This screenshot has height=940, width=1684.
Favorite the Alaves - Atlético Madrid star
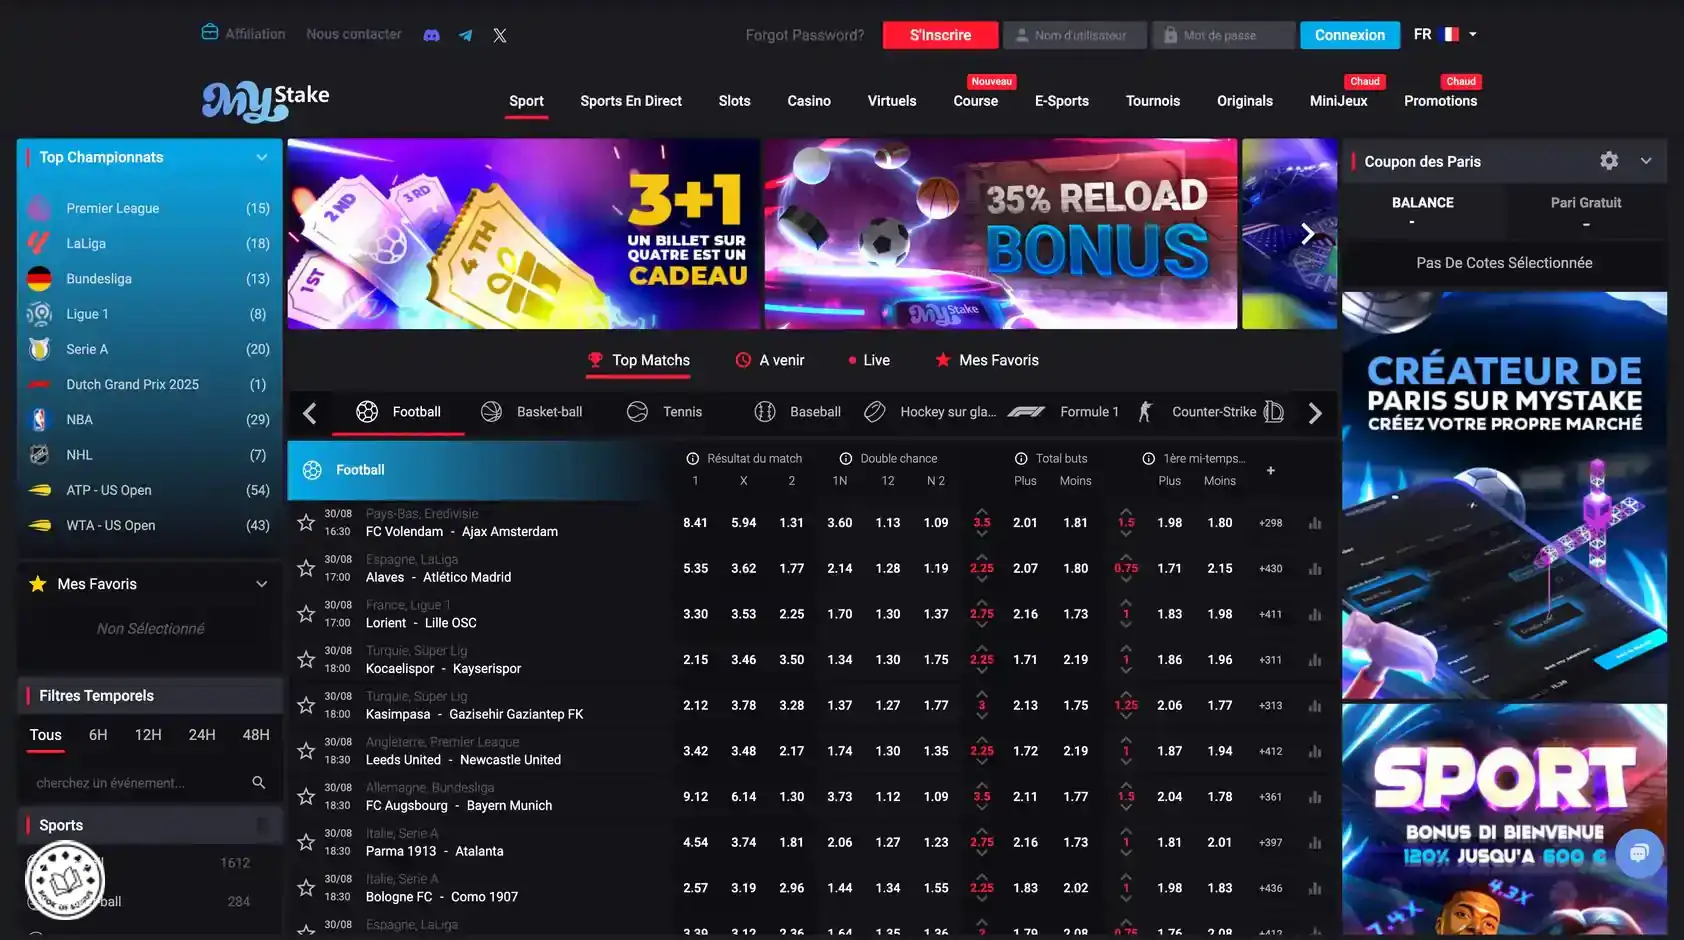[306, 568]
